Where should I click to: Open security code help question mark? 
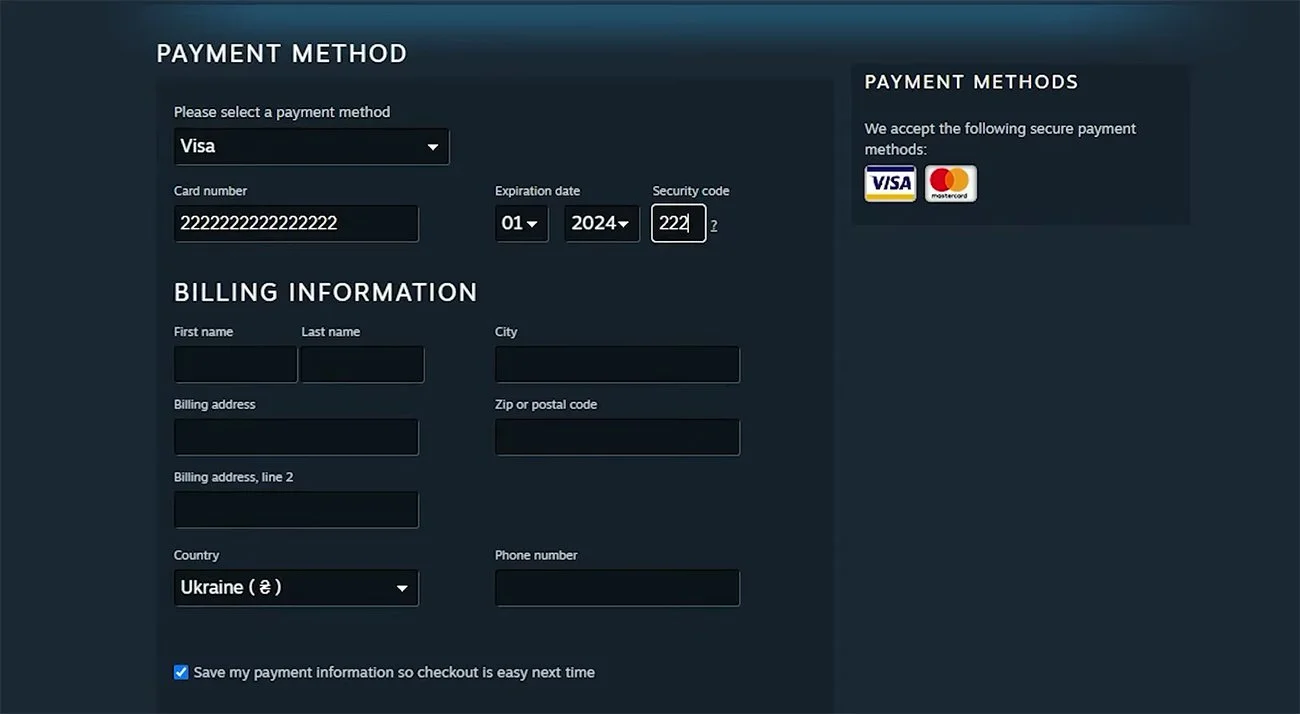(714, 225)
